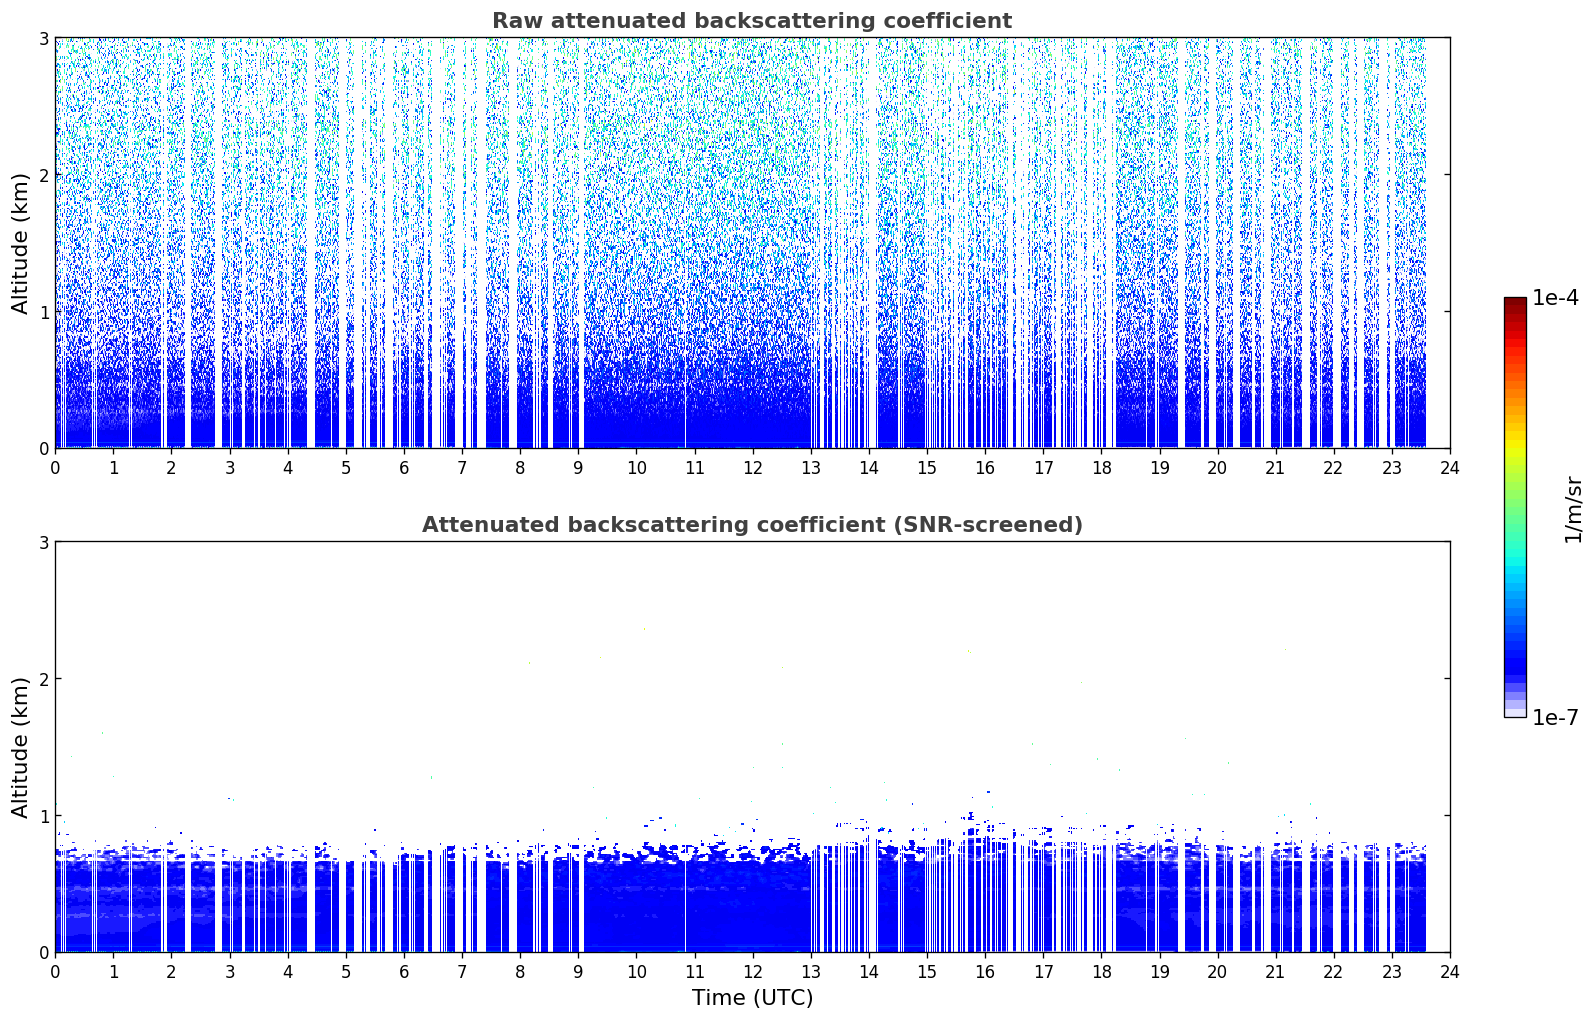Screen dimensions: 1595x1020
Task: Click hour 12 tick label on bottom plot
Action: pyautogui.click(x=752, y=972)
